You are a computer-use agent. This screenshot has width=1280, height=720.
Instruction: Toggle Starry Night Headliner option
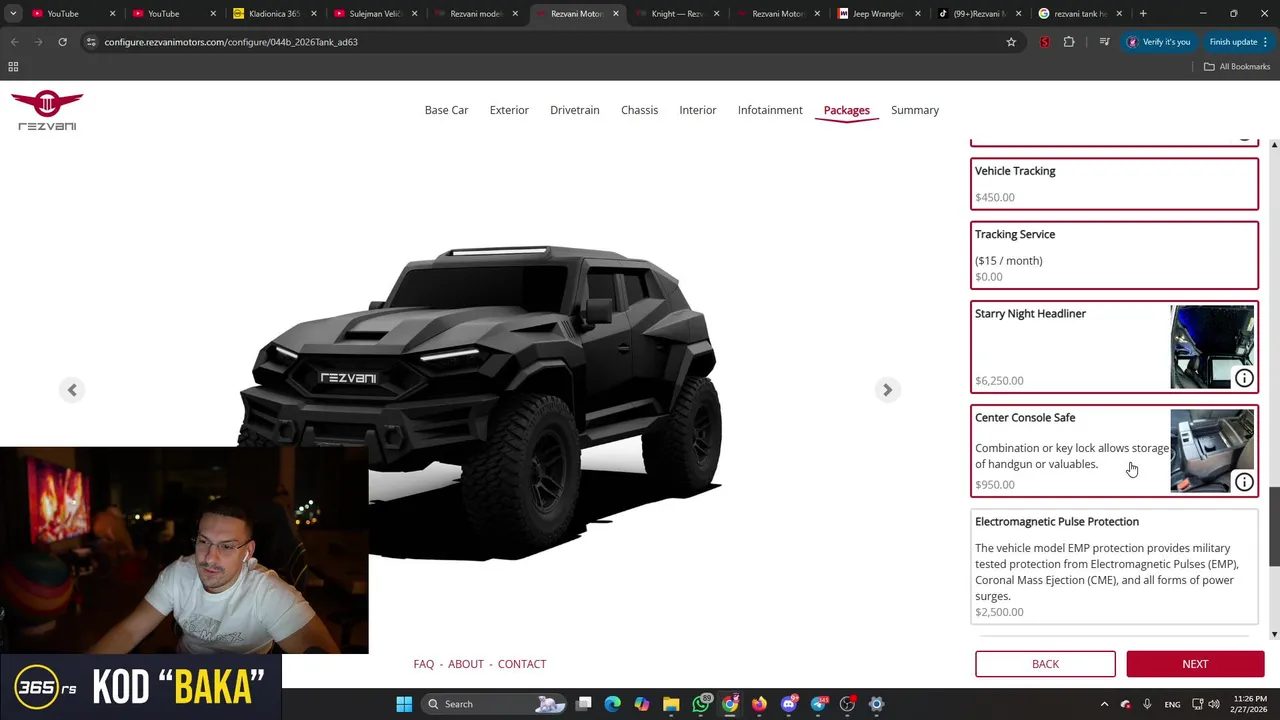pos(1114,347)
